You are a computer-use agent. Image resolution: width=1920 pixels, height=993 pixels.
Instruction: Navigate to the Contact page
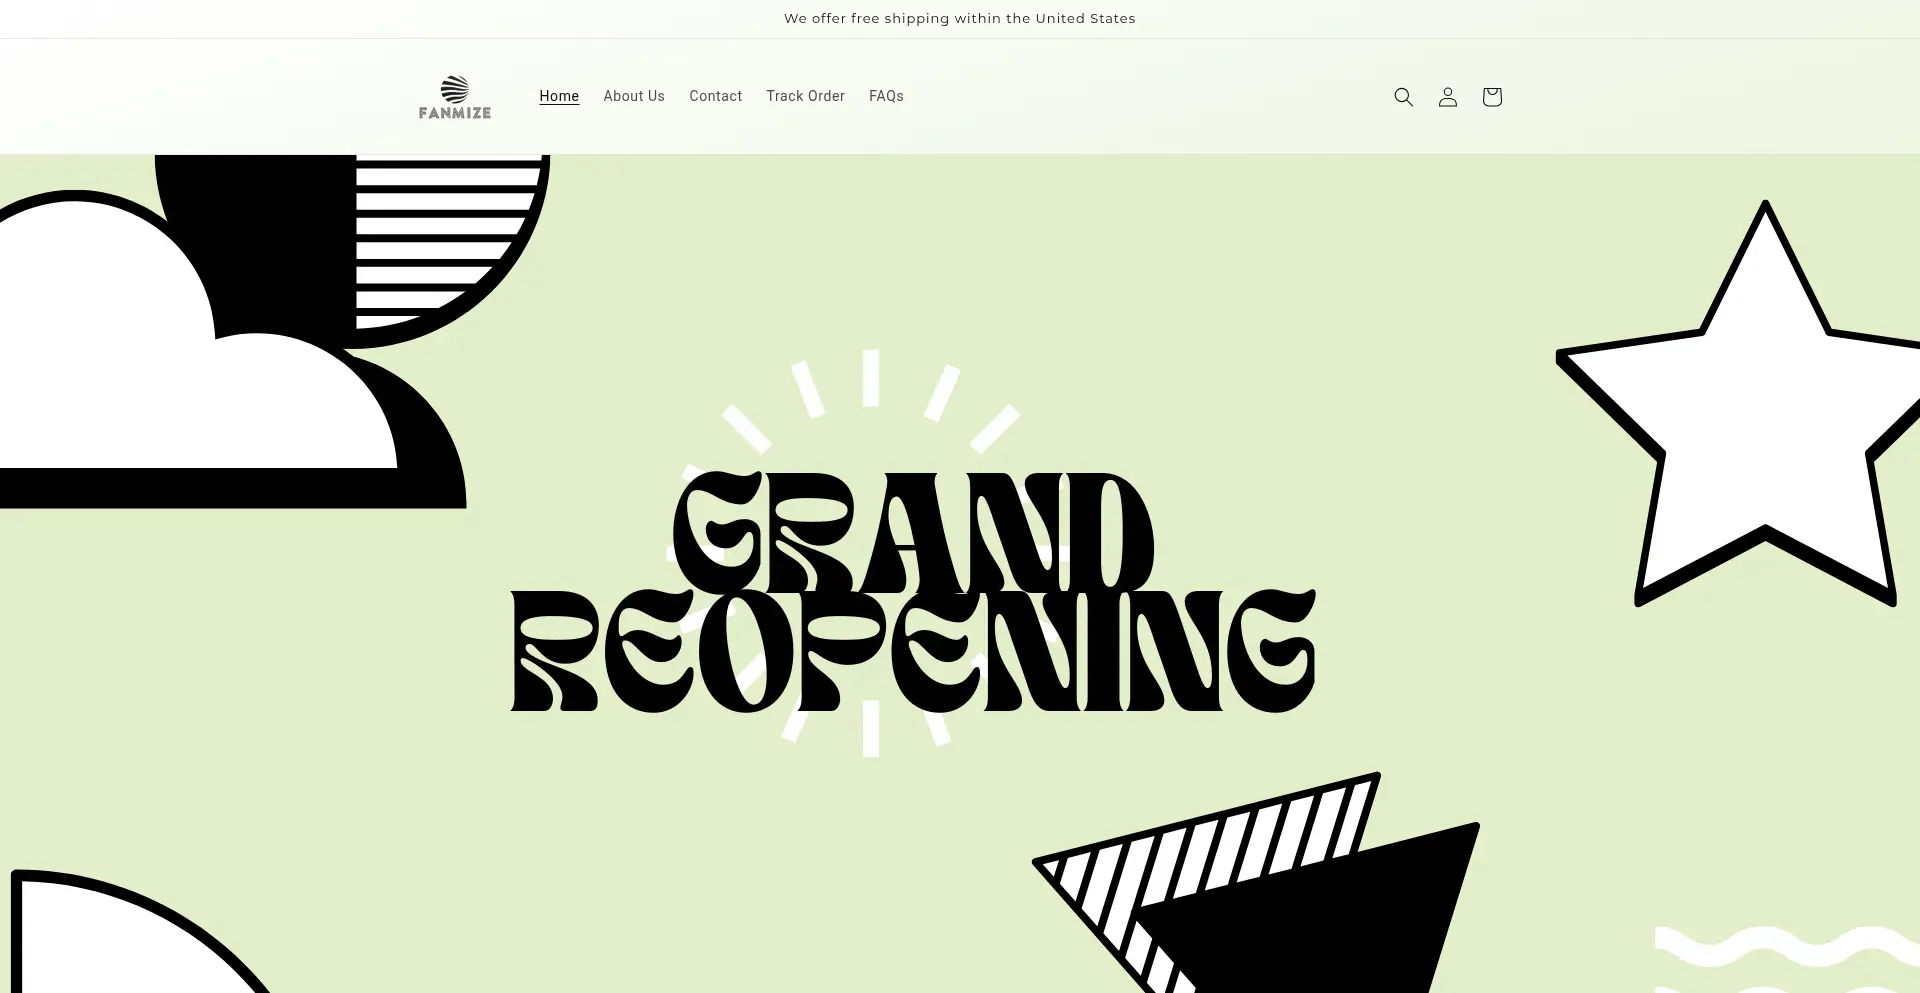coord(715,96)
